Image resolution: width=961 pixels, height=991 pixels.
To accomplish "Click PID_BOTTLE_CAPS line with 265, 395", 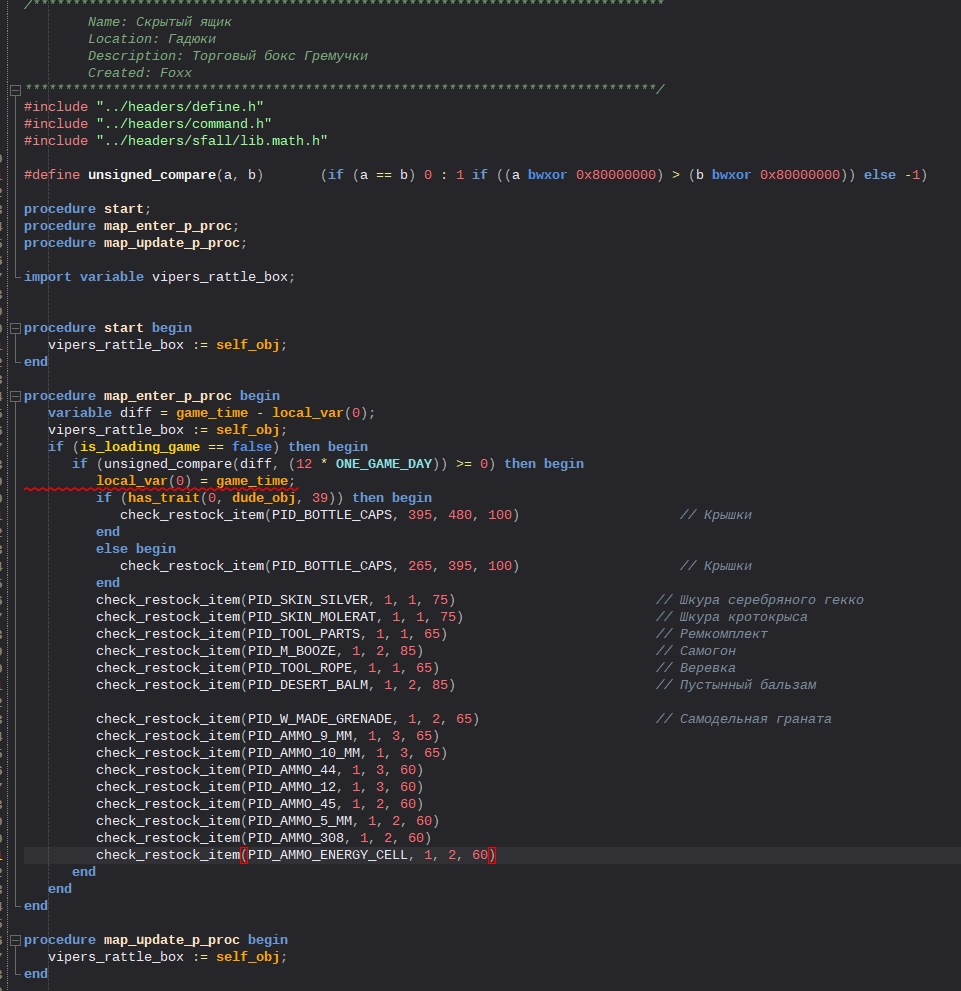I will pos(319,567).
